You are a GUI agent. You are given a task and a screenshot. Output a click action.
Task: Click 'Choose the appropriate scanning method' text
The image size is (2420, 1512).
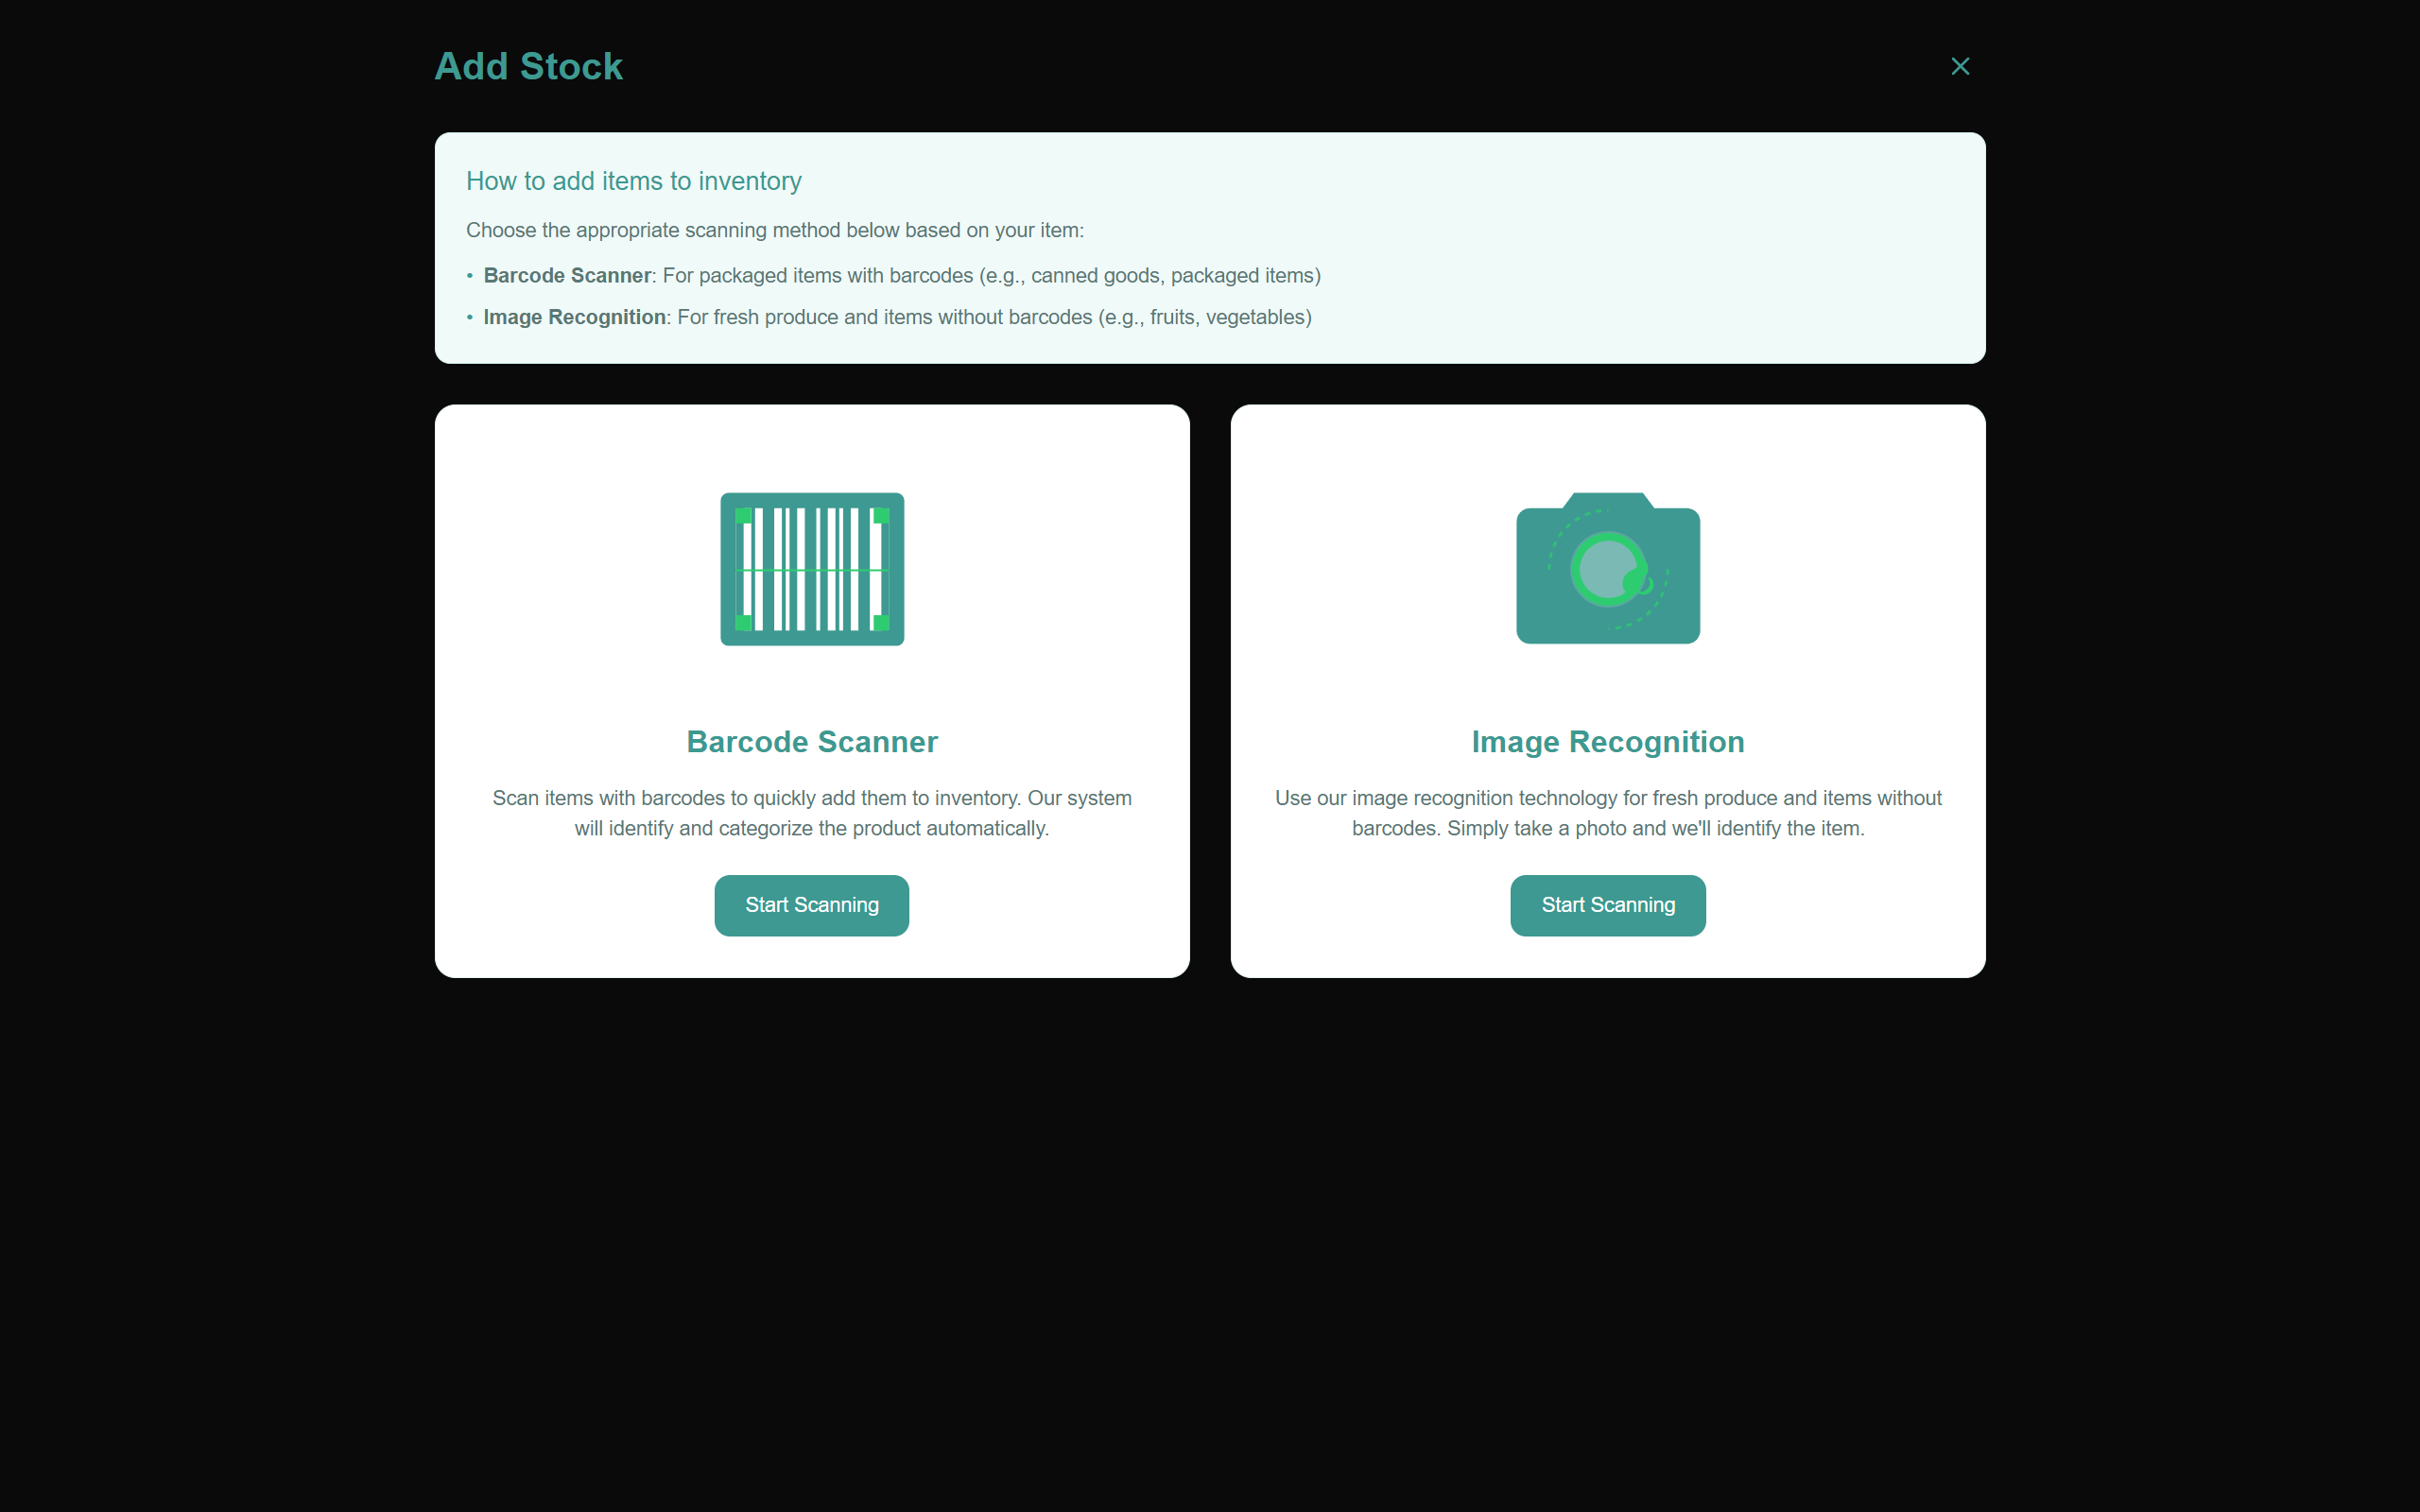[774, 230]
